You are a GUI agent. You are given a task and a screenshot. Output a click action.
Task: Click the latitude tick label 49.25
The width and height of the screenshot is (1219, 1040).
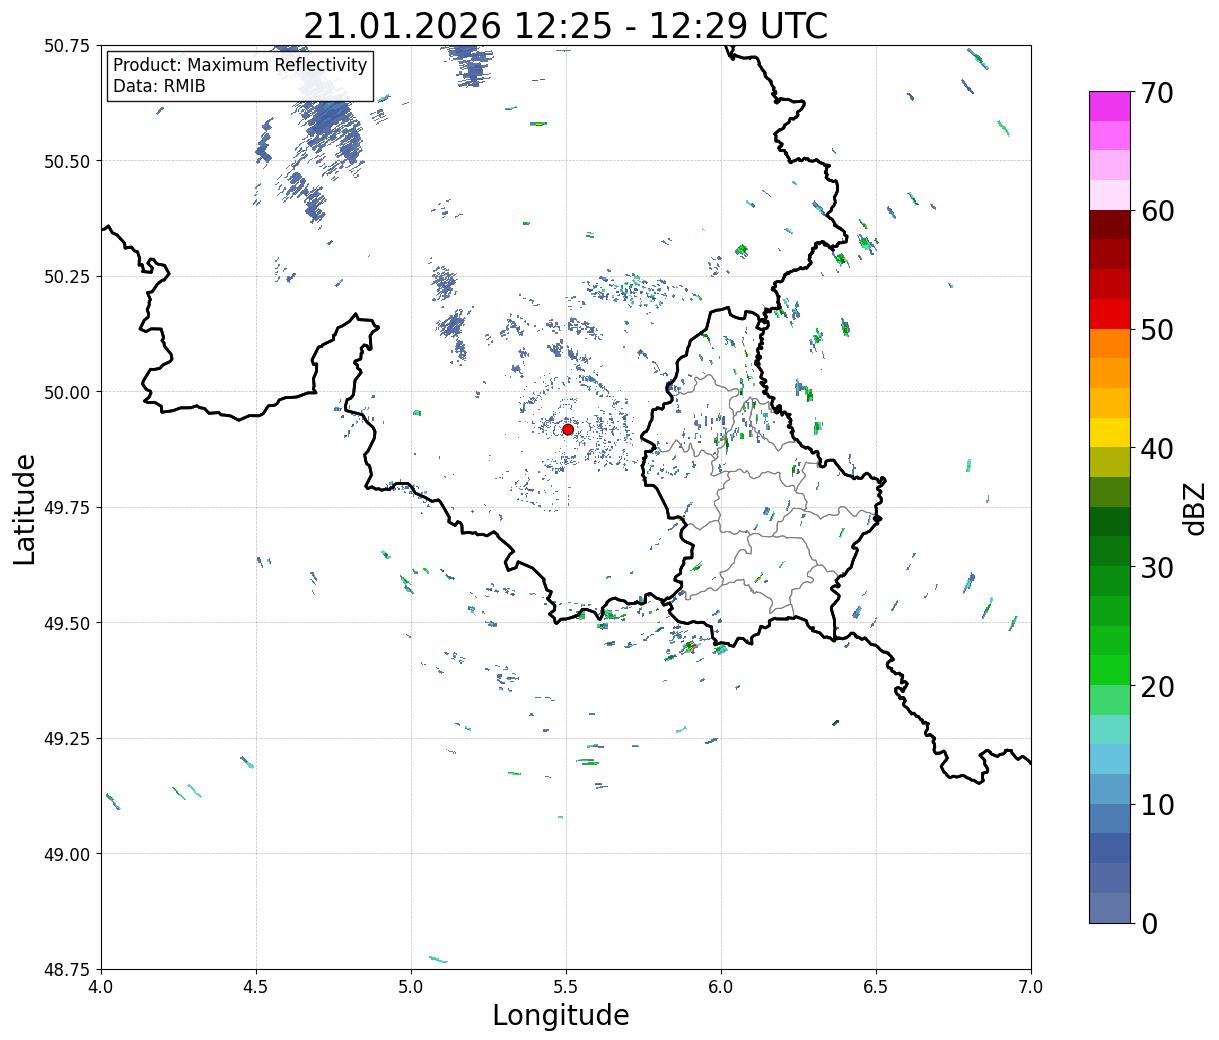[x=67, y=739]
